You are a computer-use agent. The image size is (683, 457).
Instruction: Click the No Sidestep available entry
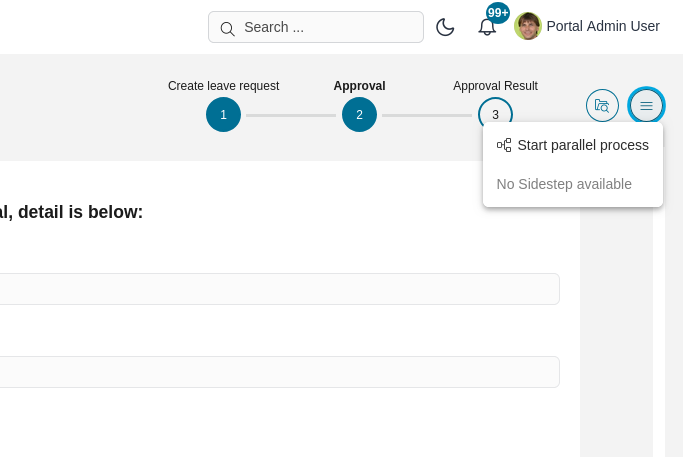564,184
